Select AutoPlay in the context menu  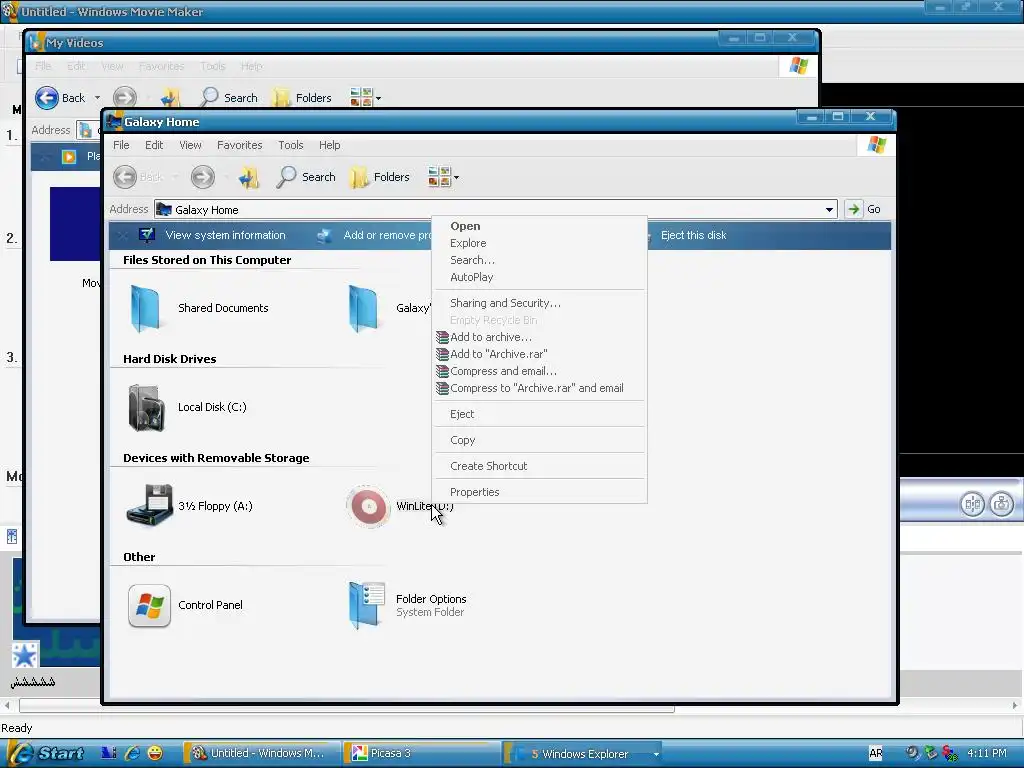point(471,277)
